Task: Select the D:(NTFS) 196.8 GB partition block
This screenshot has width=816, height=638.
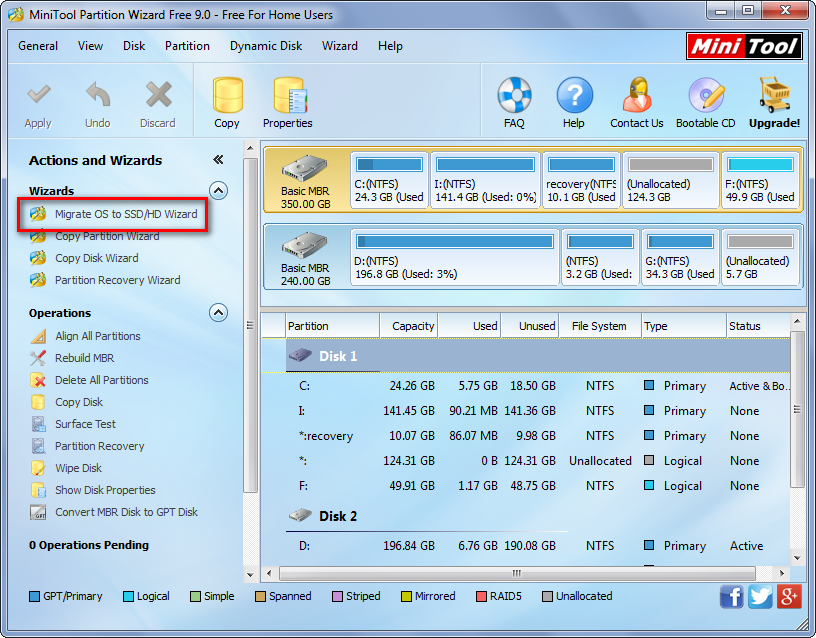Action: tap(455, 257)
